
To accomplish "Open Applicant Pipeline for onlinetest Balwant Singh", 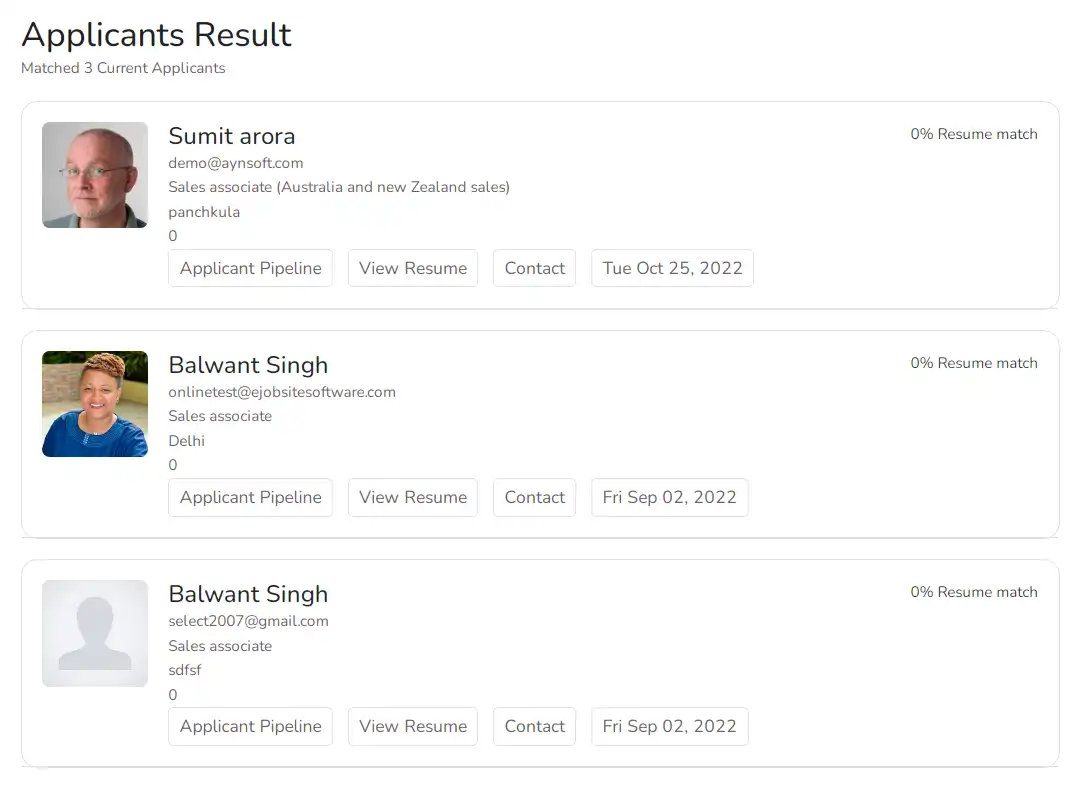I will 251,497.
